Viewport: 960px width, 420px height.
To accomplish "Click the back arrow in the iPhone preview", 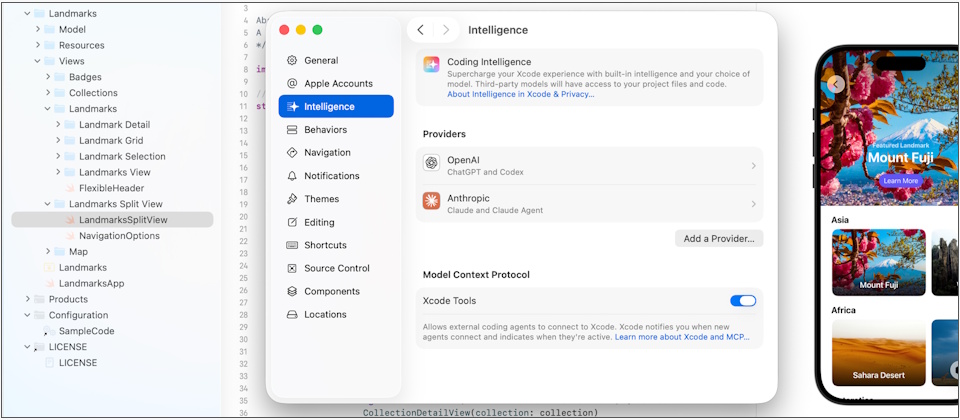I will click(836, 84).
